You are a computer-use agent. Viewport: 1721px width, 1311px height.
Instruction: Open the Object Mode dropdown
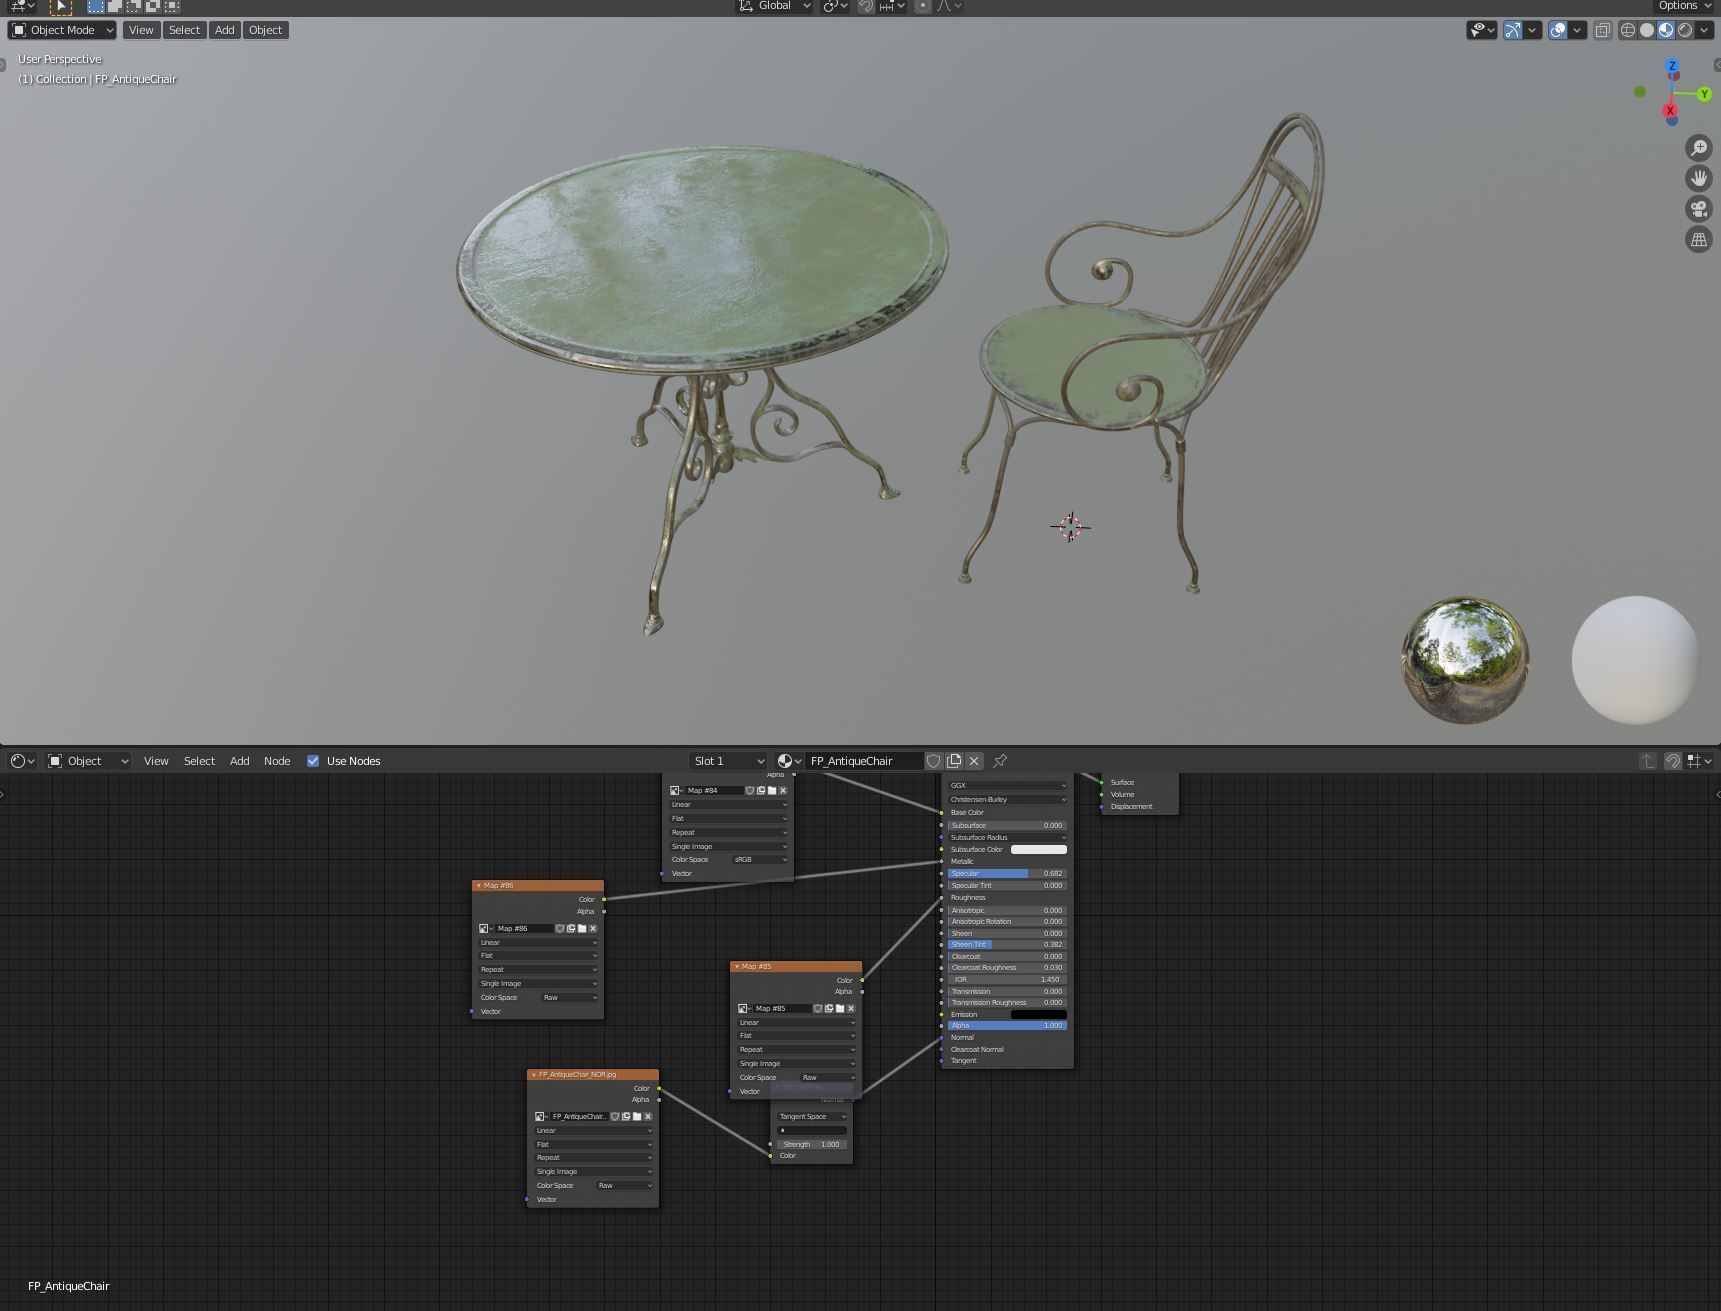click(x=63, y=30)
